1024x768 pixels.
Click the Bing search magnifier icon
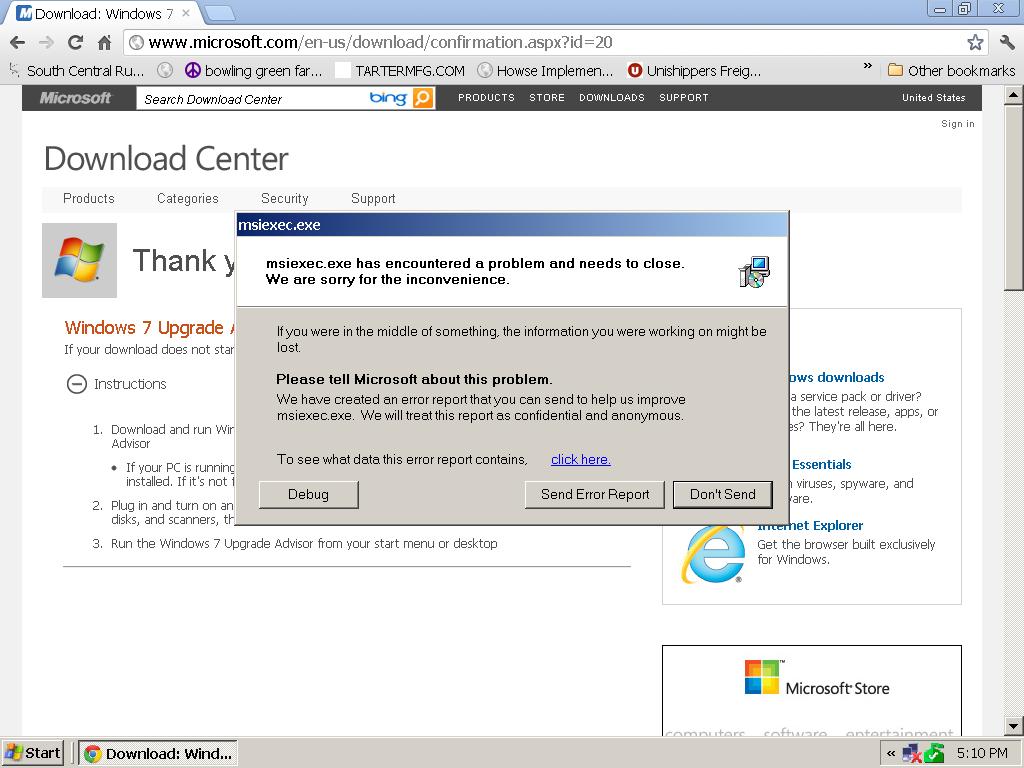coord(423,98)
